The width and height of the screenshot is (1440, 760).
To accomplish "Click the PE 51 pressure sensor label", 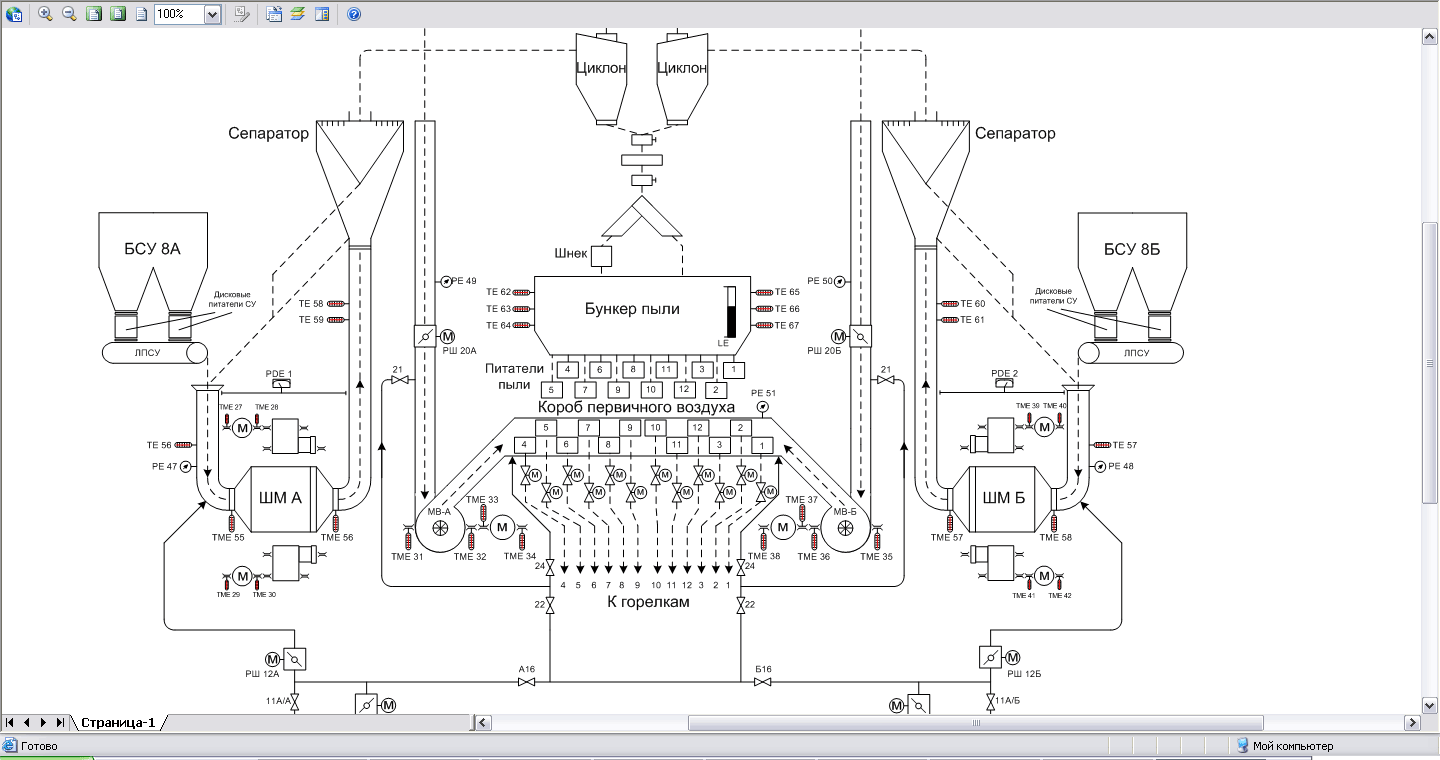I will 763,393.
